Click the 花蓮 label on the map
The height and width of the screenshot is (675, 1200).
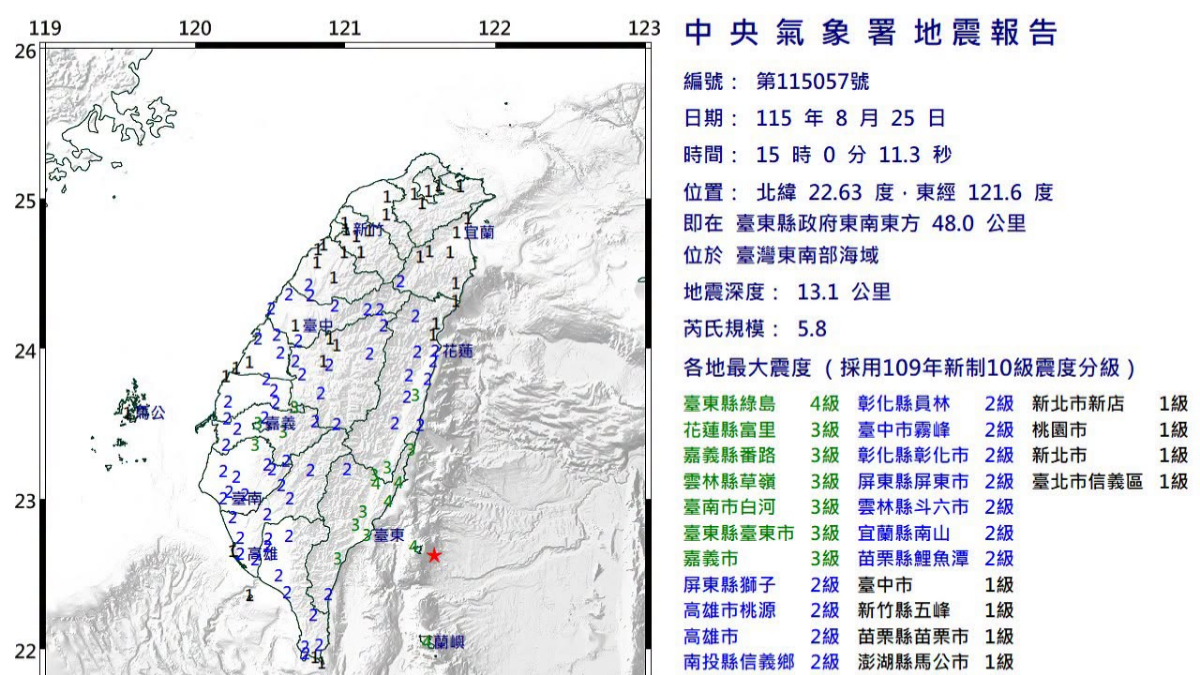point(457,352)
